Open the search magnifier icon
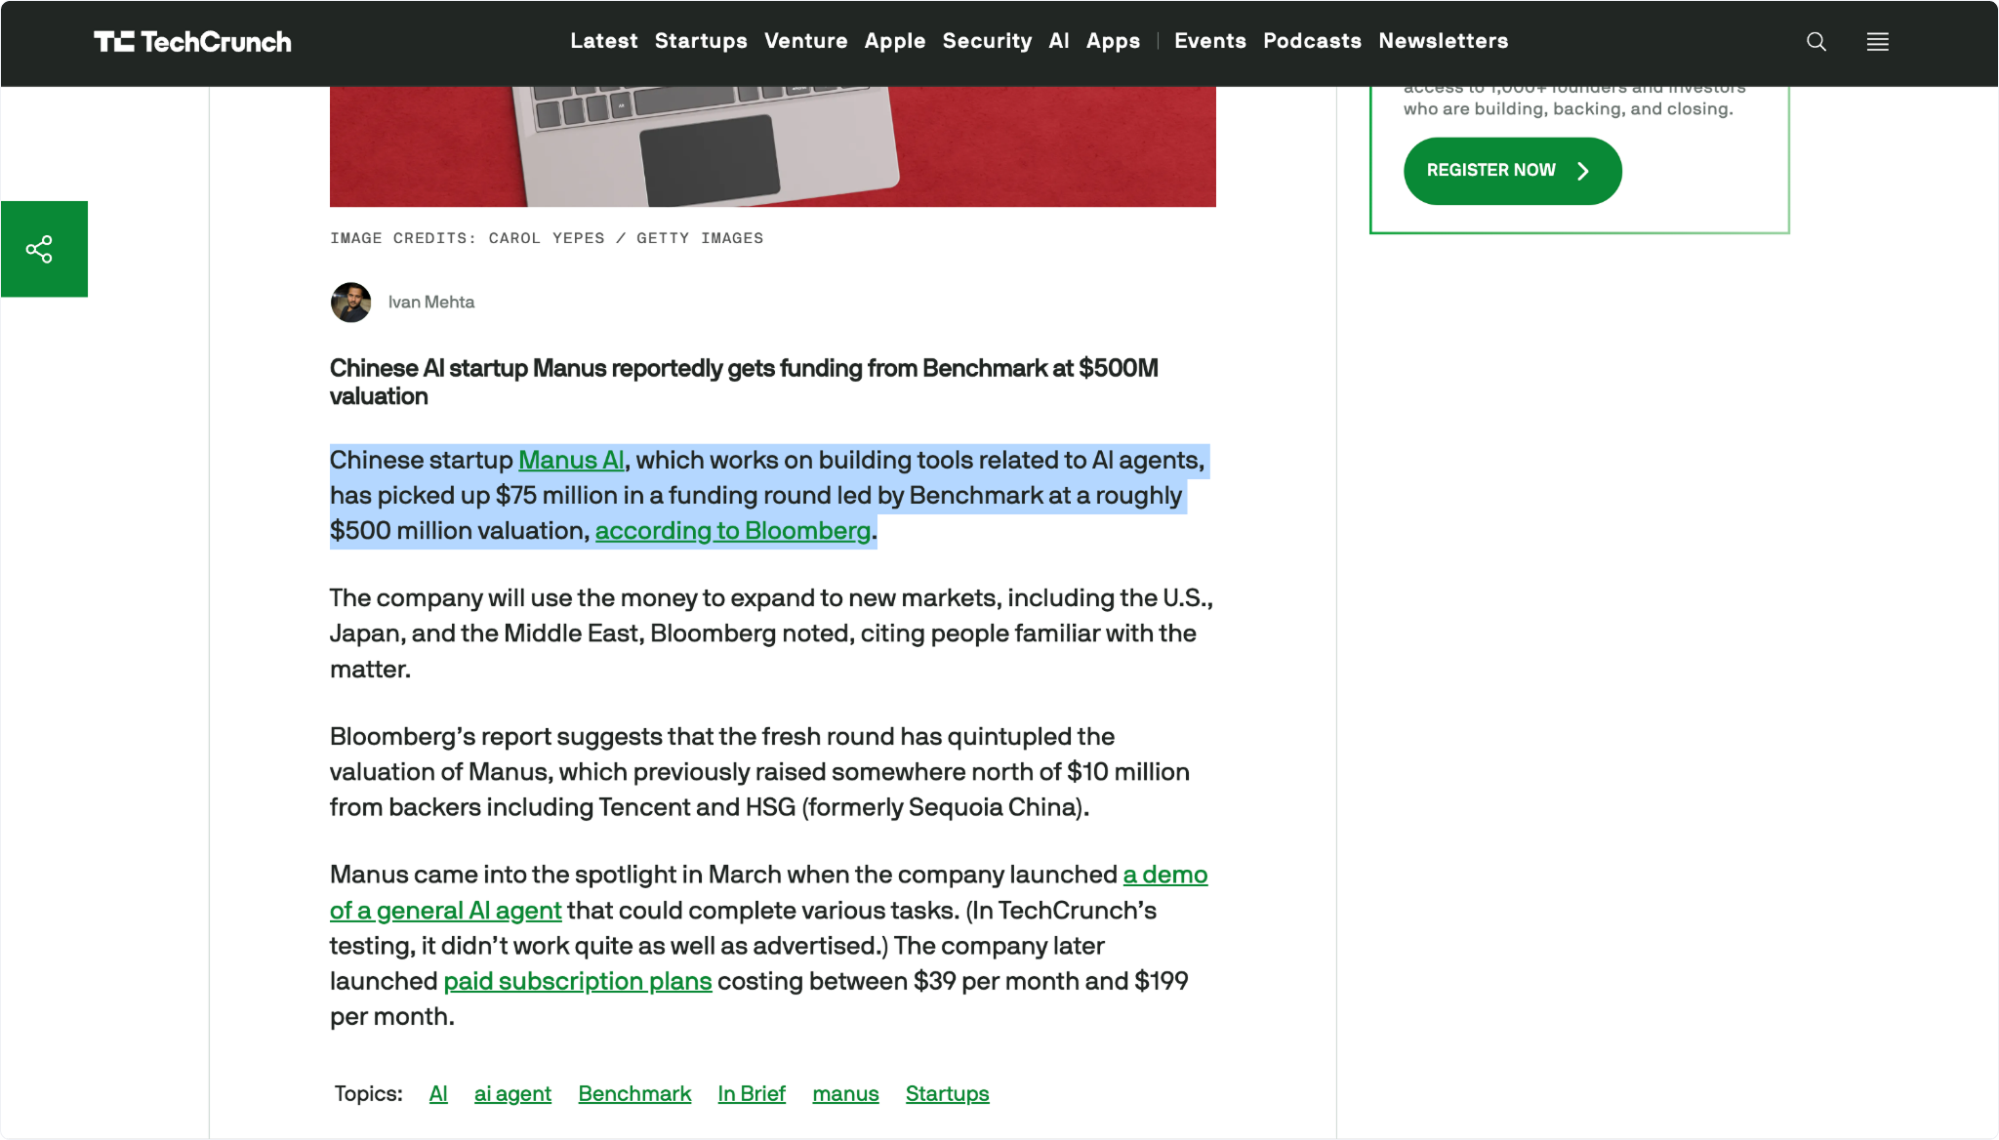Image resolution: width=1999 pixels, height=1140 pixels. [1816, 42]
